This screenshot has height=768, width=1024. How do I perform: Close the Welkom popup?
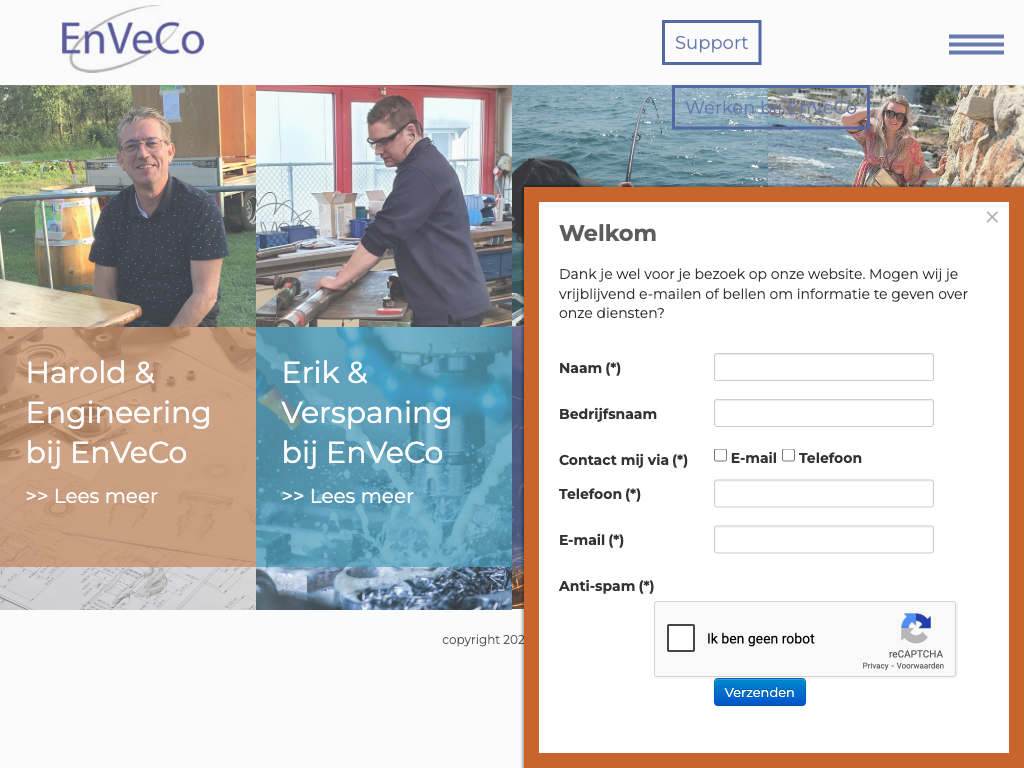pos(992,217)
